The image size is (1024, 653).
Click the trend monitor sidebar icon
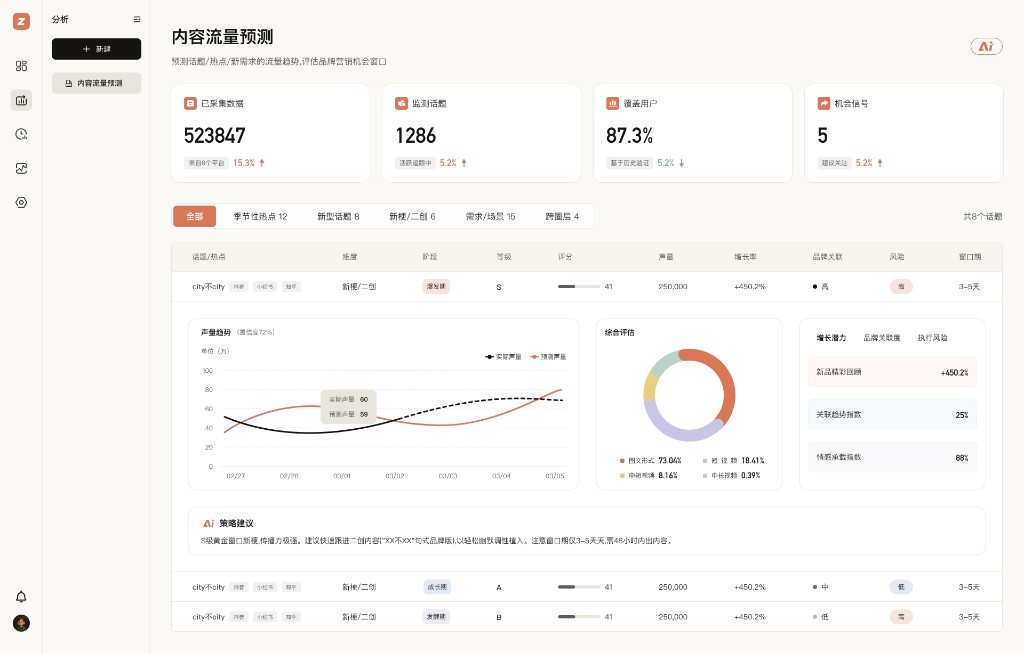click(x=21, y=168)
